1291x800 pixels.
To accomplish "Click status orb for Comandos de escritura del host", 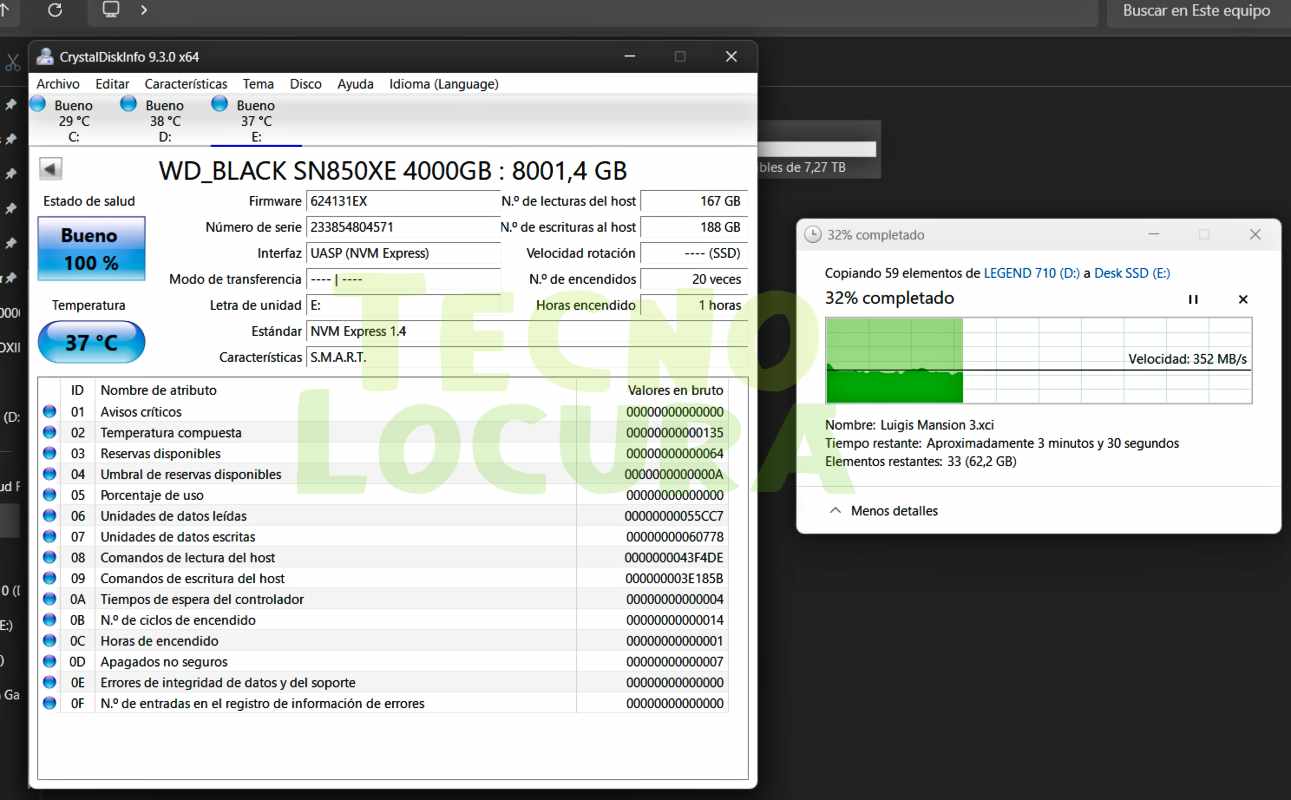I will click(x=49, y=579).
